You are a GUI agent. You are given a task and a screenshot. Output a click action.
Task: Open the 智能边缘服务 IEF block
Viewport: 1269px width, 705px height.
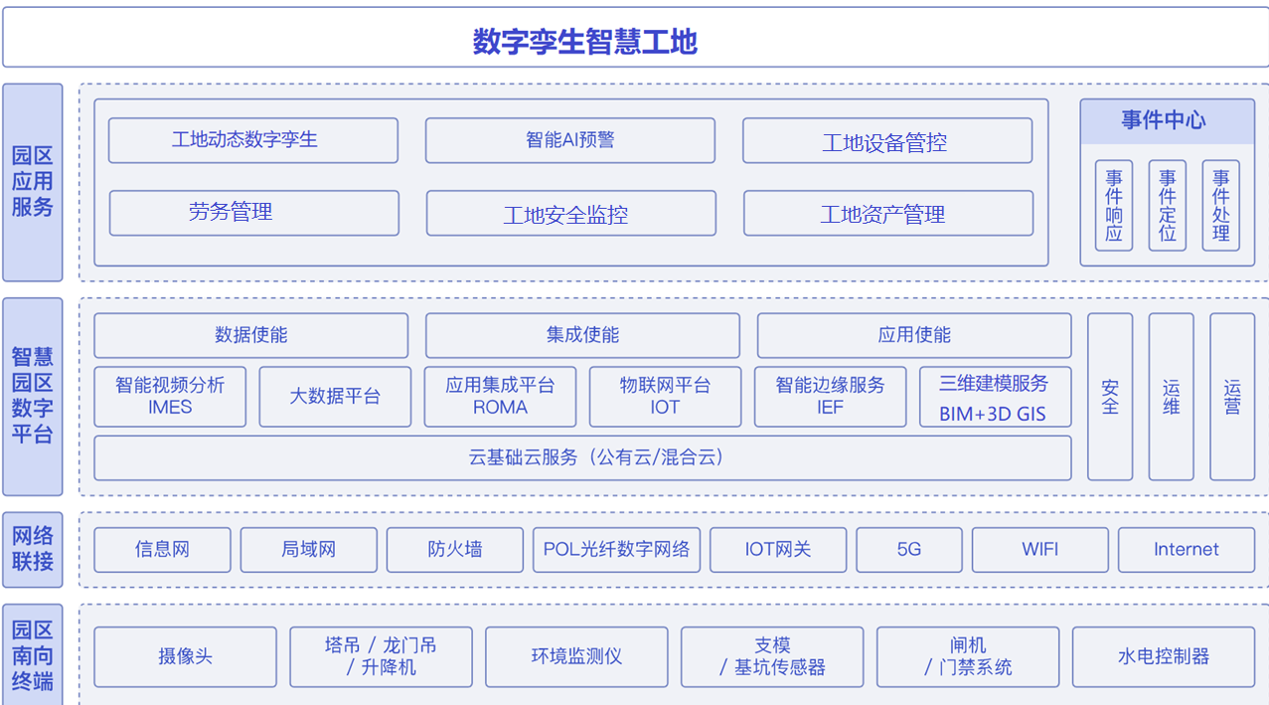[x=830, y=396]
